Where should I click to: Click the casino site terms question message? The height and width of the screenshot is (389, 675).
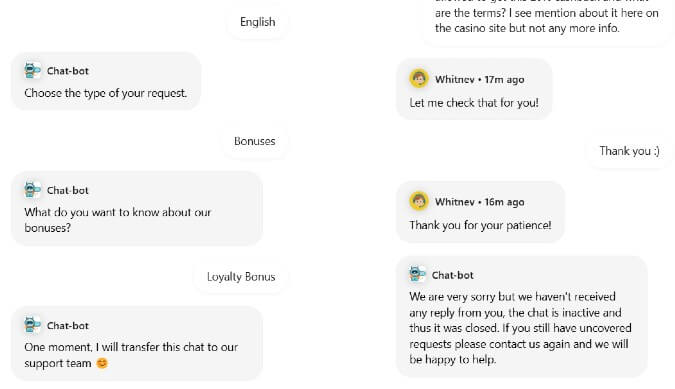(x=546, y=17)
